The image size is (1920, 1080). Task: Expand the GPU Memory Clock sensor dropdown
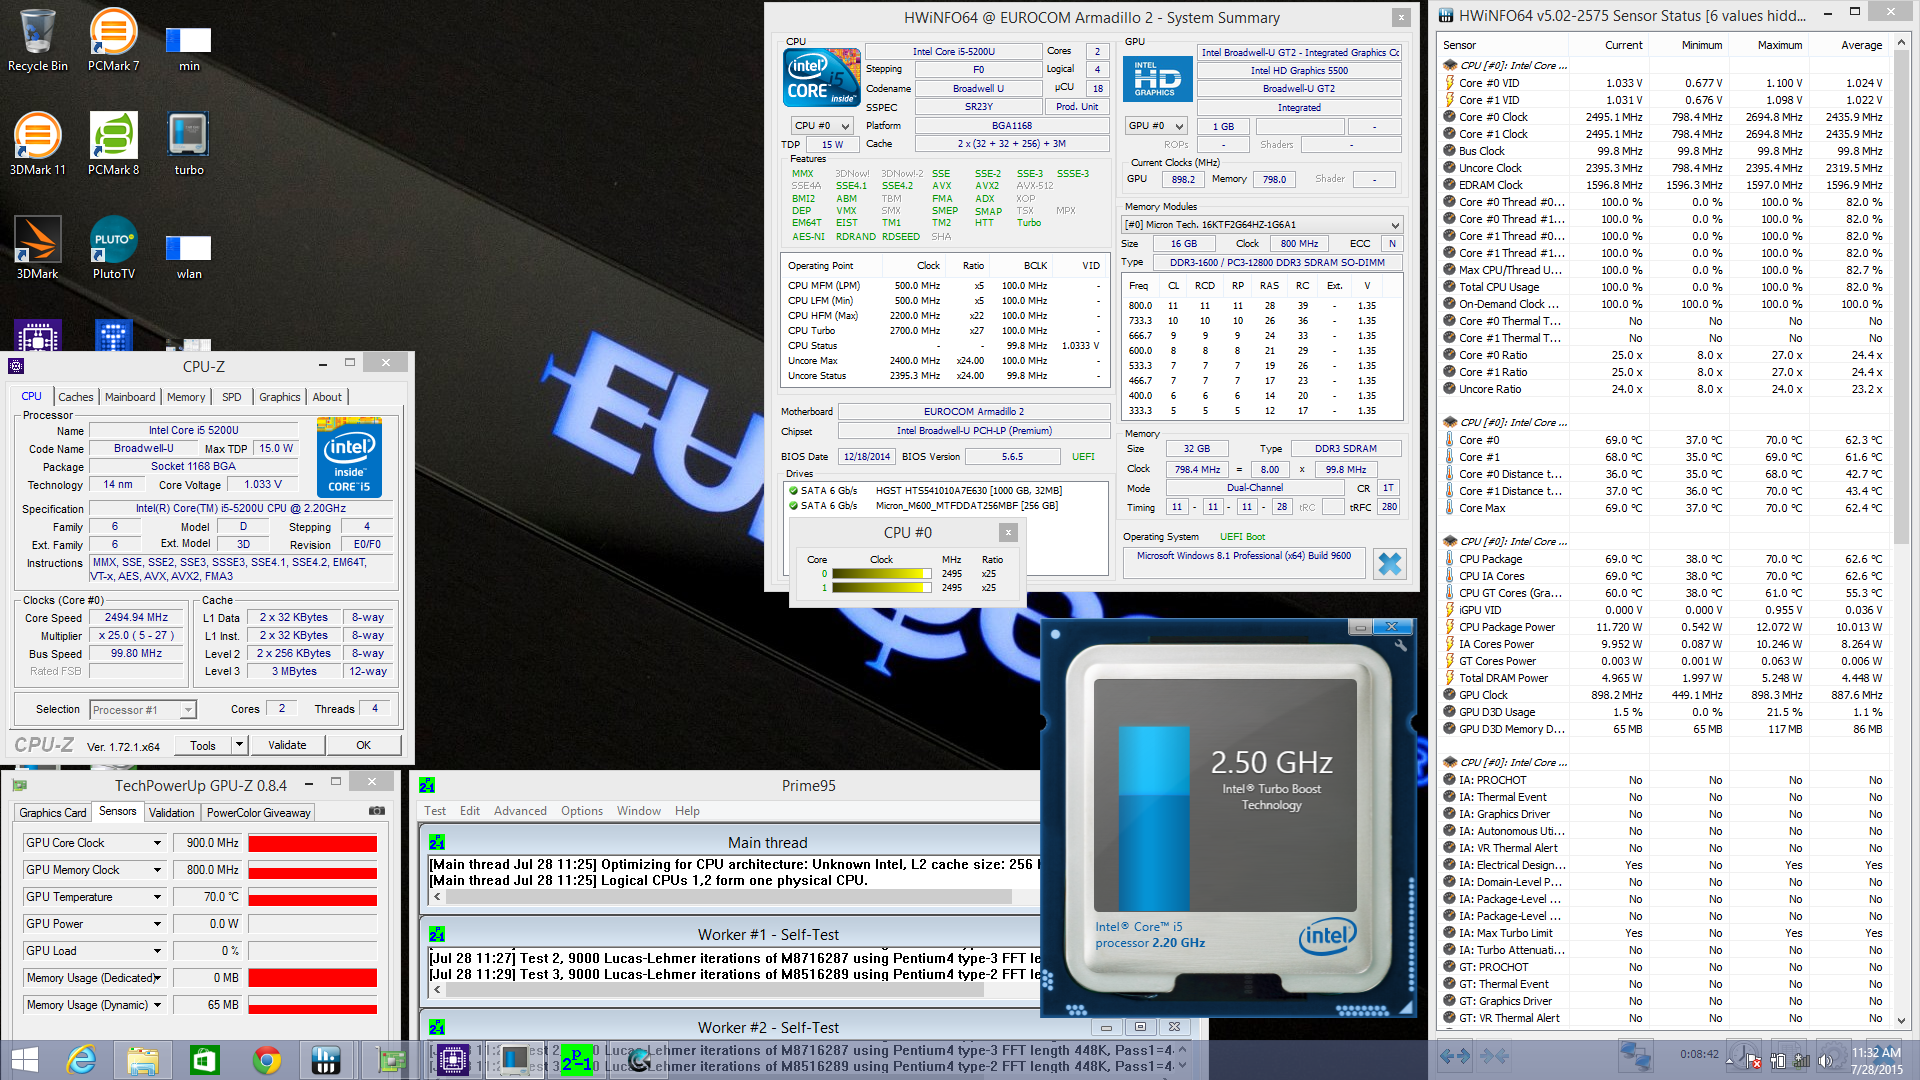157,870
